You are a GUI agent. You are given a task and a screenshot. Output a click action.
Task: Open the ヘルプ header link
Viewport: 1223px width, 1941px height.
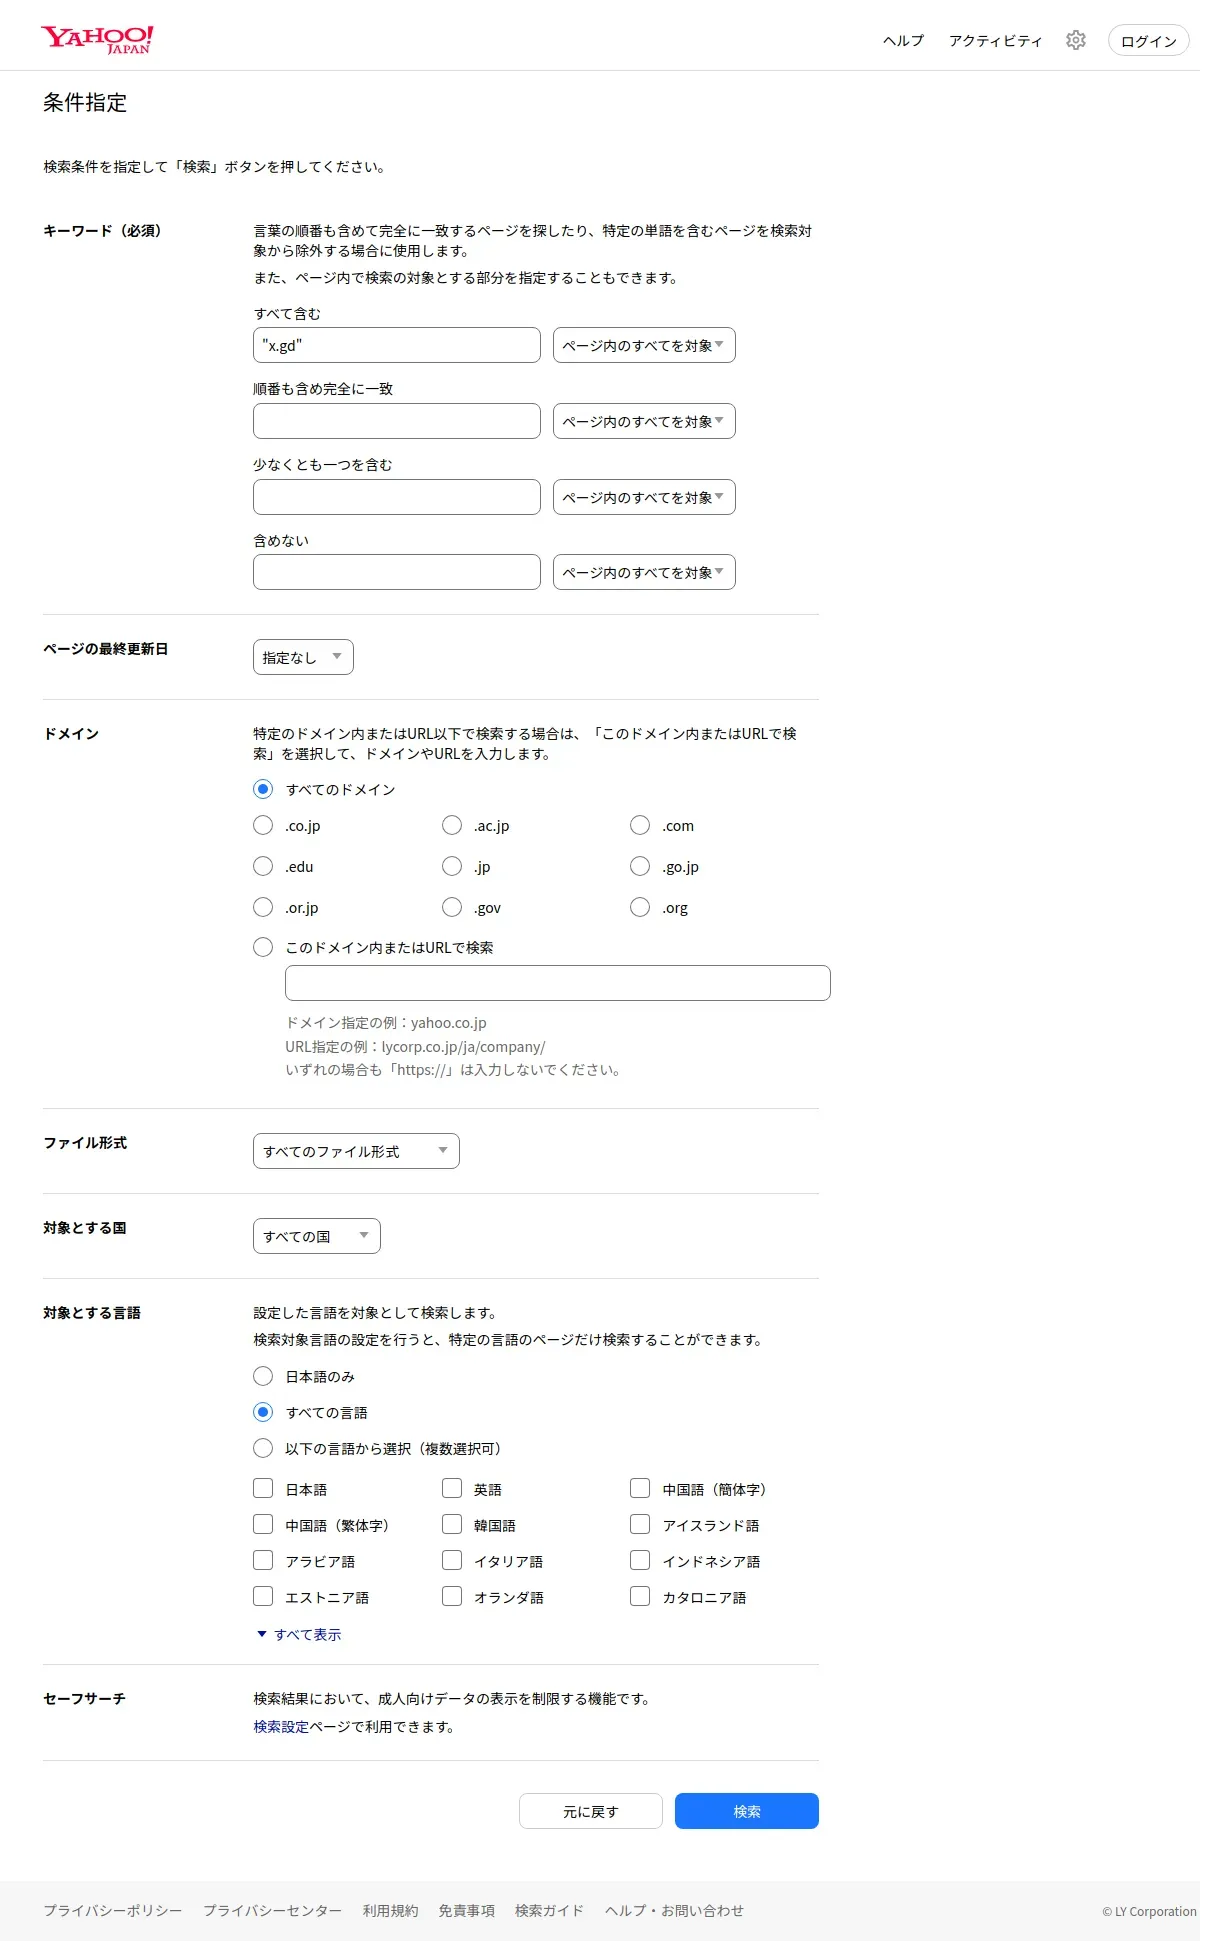pyautogui.click(x=903, y=41)
